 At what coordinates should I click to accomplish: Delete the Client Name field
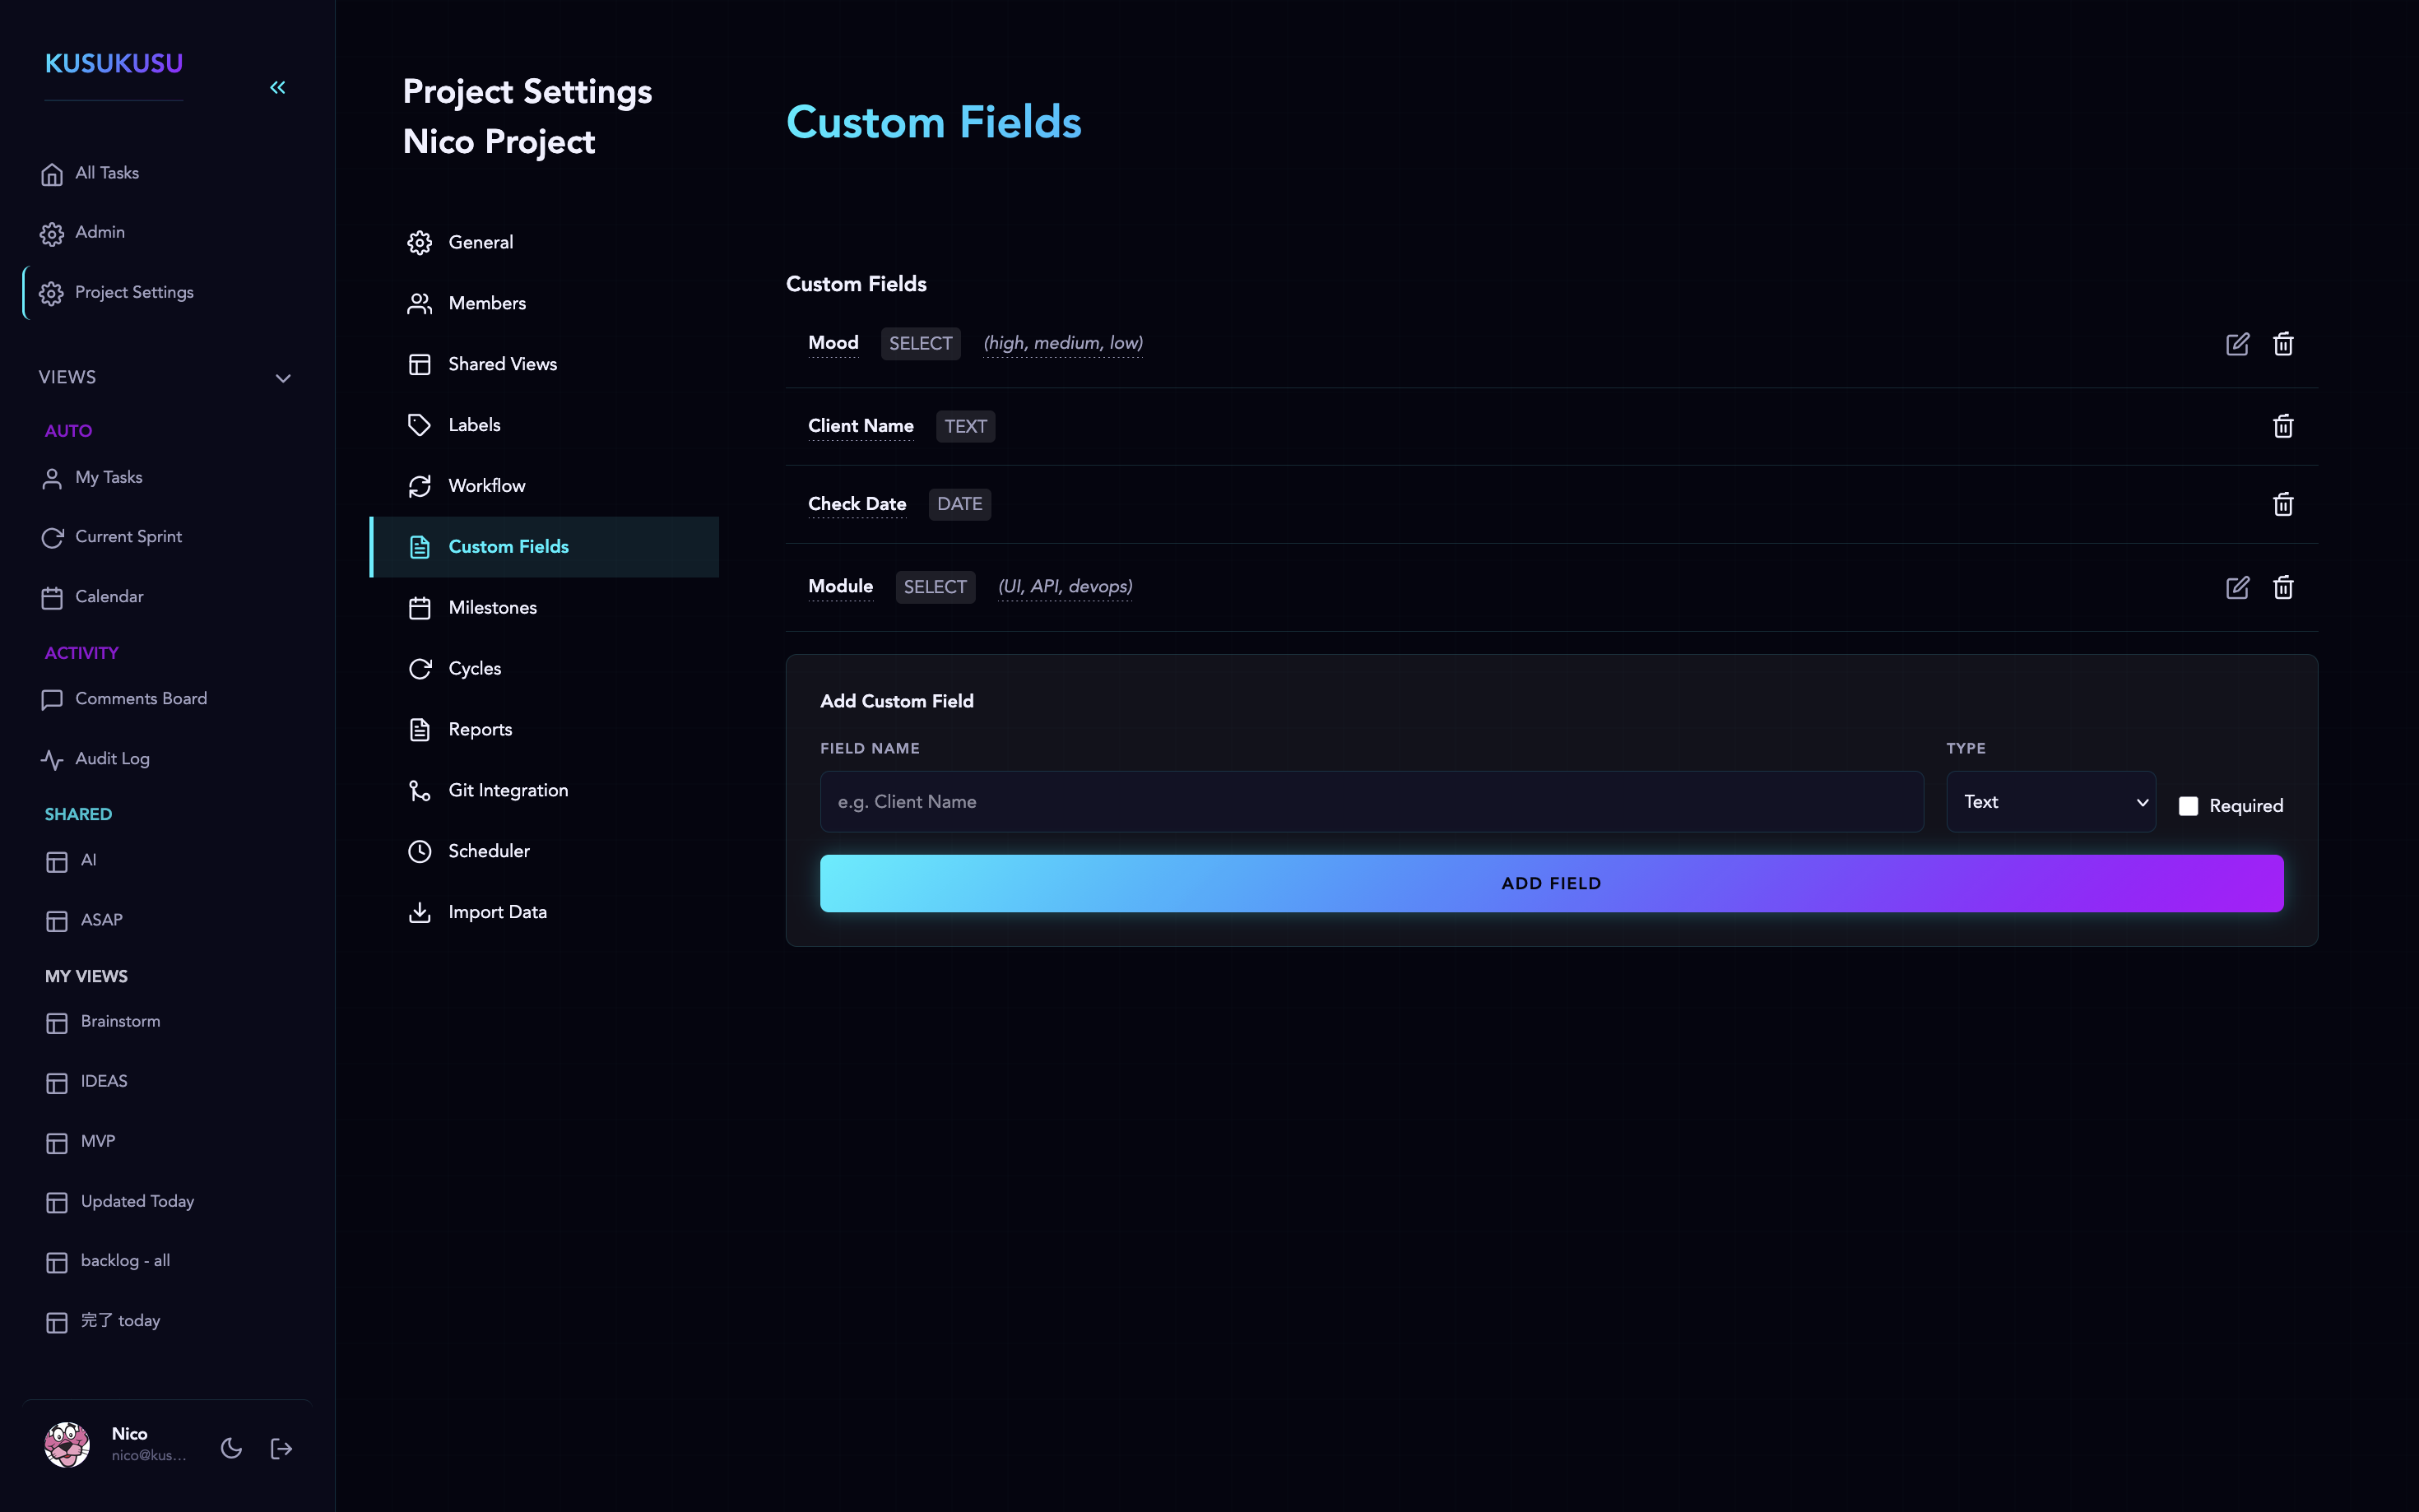2283,426
